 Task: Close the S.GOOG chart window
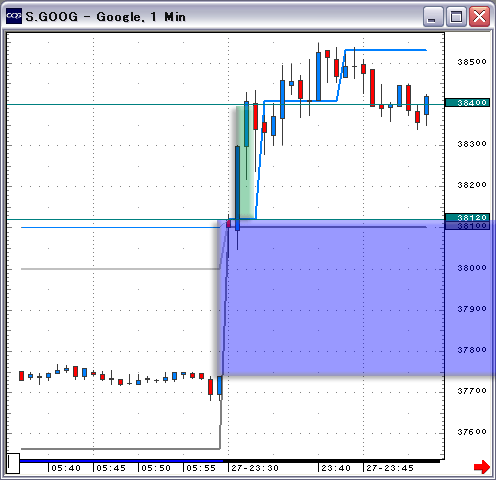(x=479, y=16)
